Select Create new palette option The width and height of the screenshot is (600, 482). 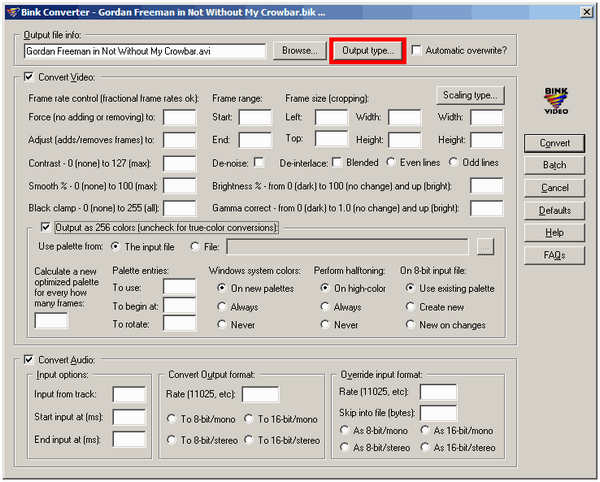pyautogui.click(x=410, y=307)
